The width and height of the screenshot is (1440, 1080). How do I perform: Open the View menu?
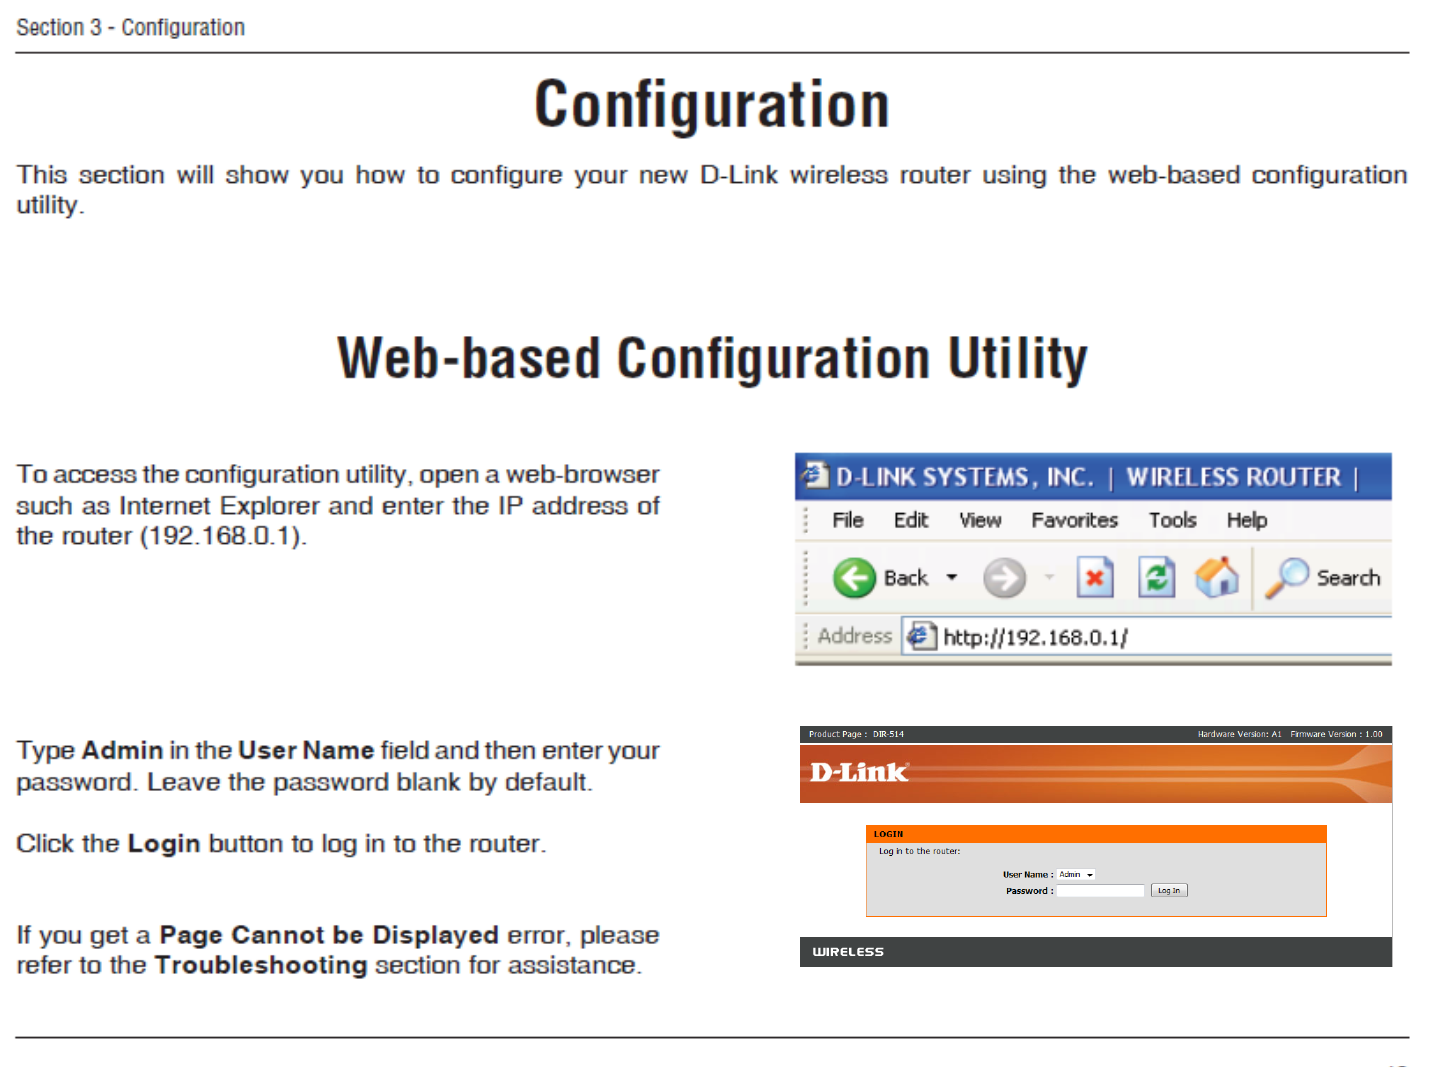(x=980, y=520)
